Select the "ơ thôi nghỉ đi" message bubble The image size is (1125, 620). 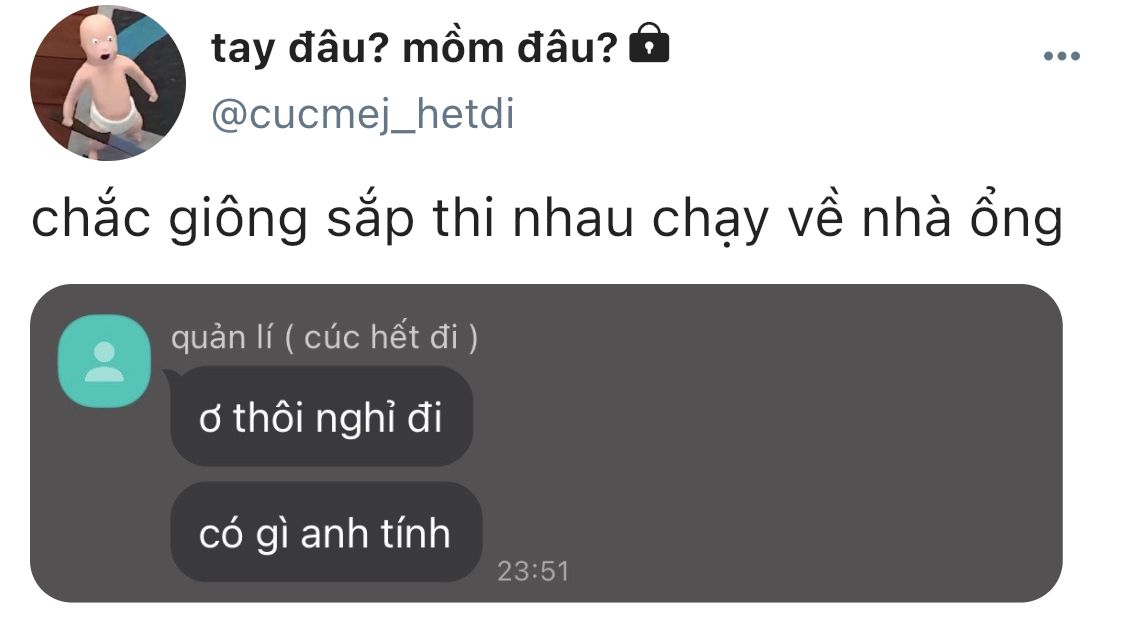coord(321,416)
